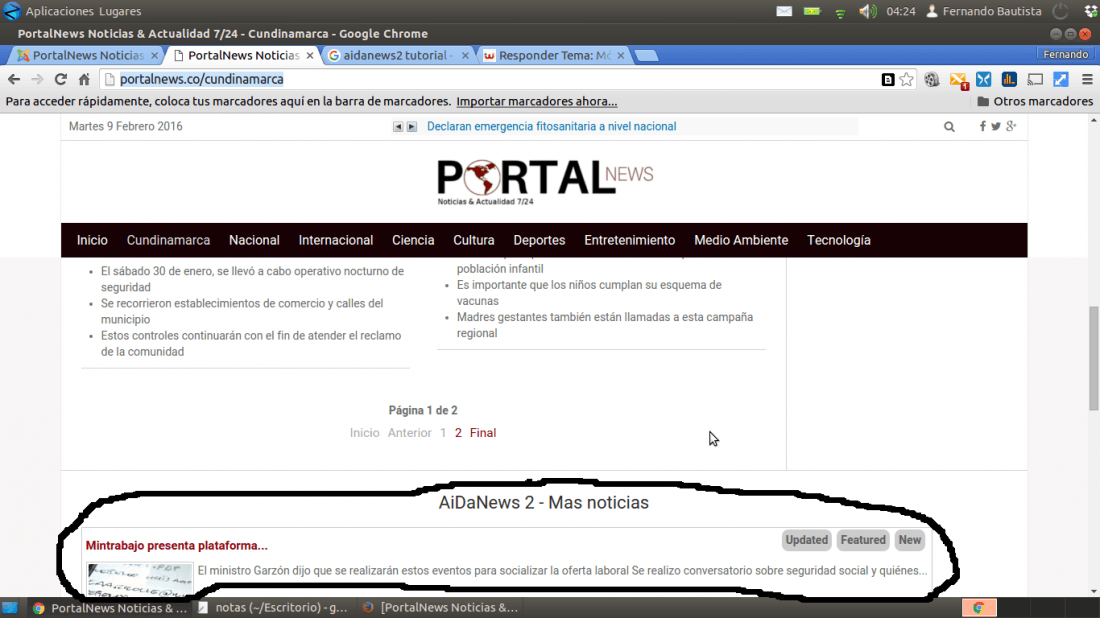Click the browser forward arrow

(37, 79)
